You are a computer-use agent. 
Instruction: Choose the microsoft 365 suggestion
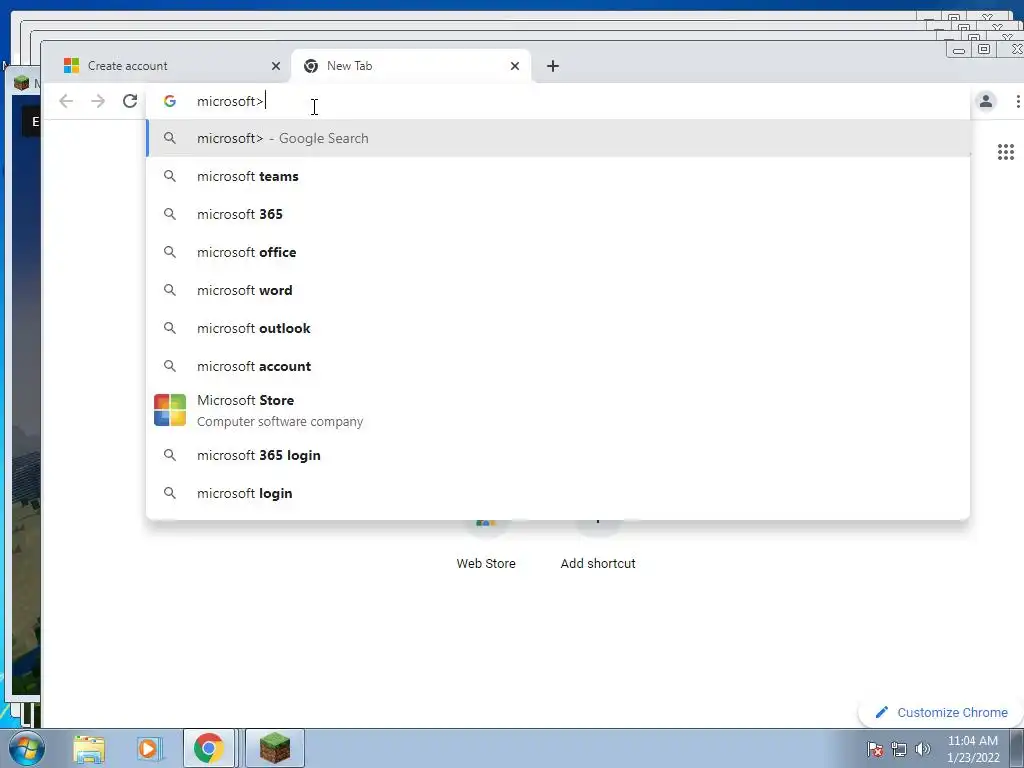tap(558, 214)
